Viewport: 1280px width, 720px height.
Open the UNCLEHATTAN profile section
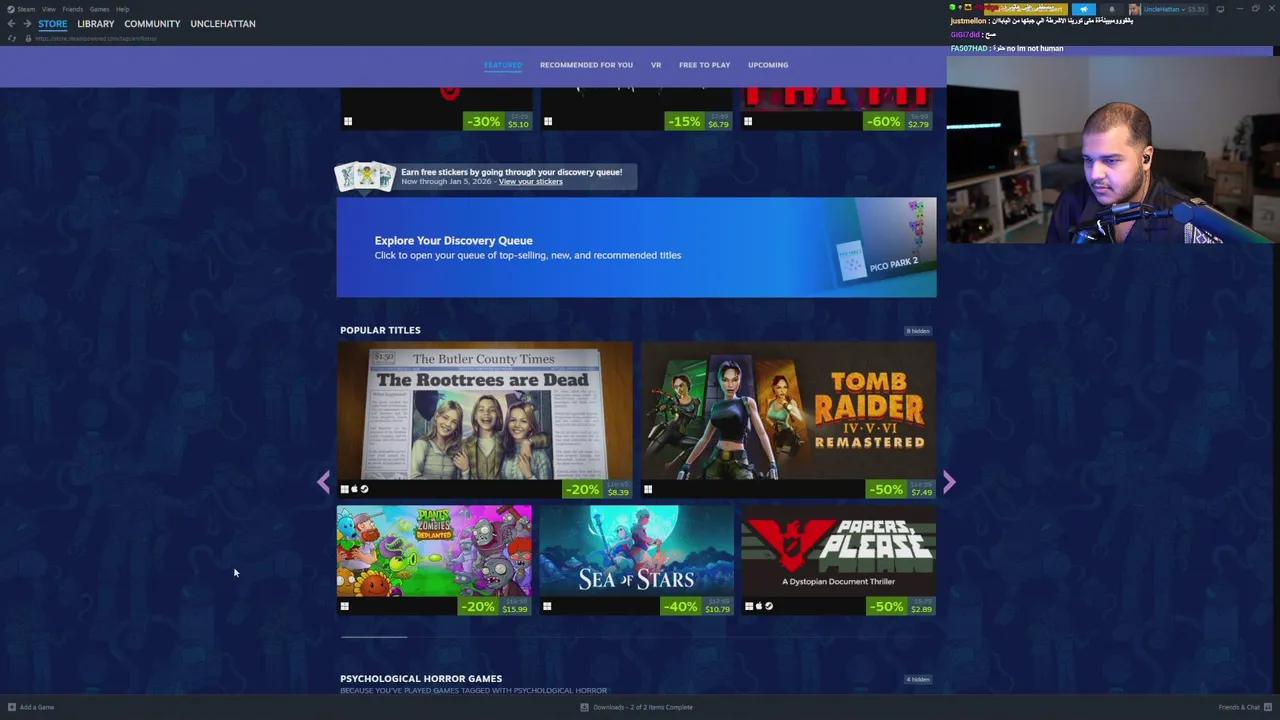(x=223, y=24)
